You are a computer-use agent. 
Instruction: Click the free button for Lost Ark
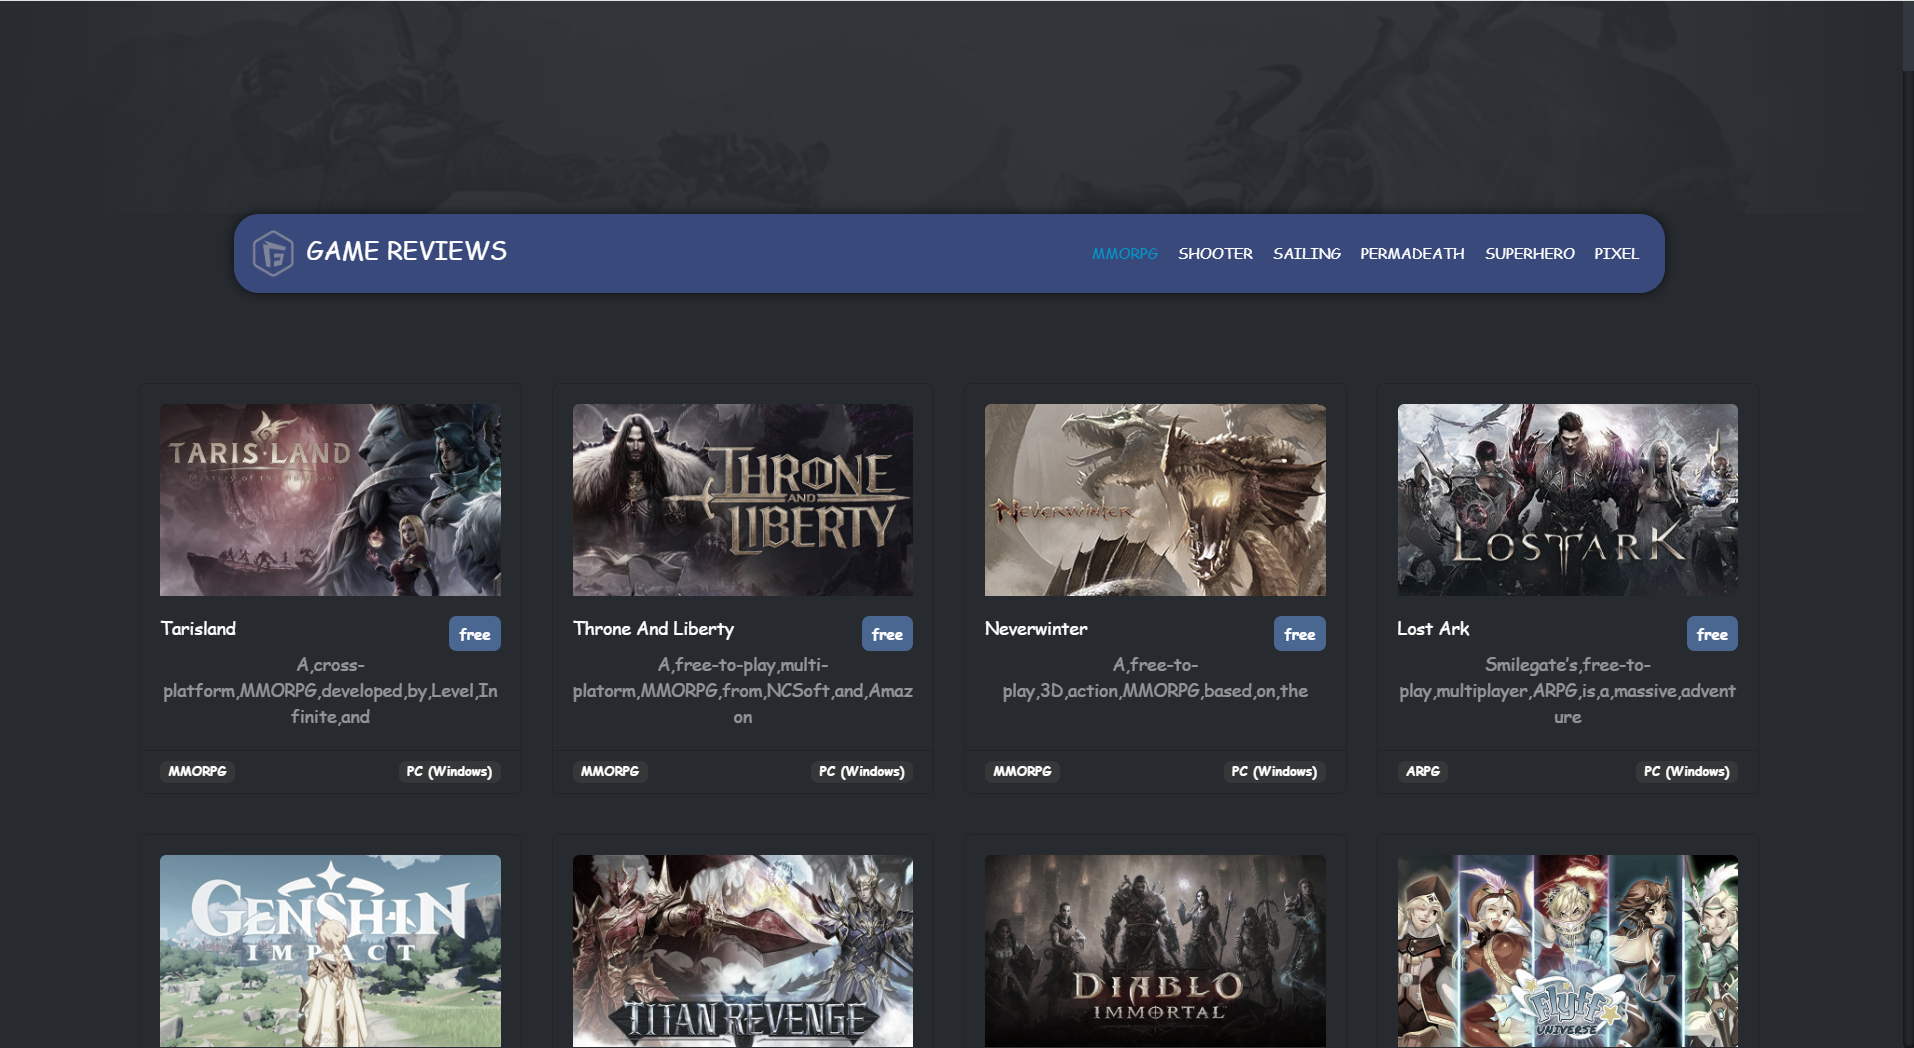tap(1711, 634)
